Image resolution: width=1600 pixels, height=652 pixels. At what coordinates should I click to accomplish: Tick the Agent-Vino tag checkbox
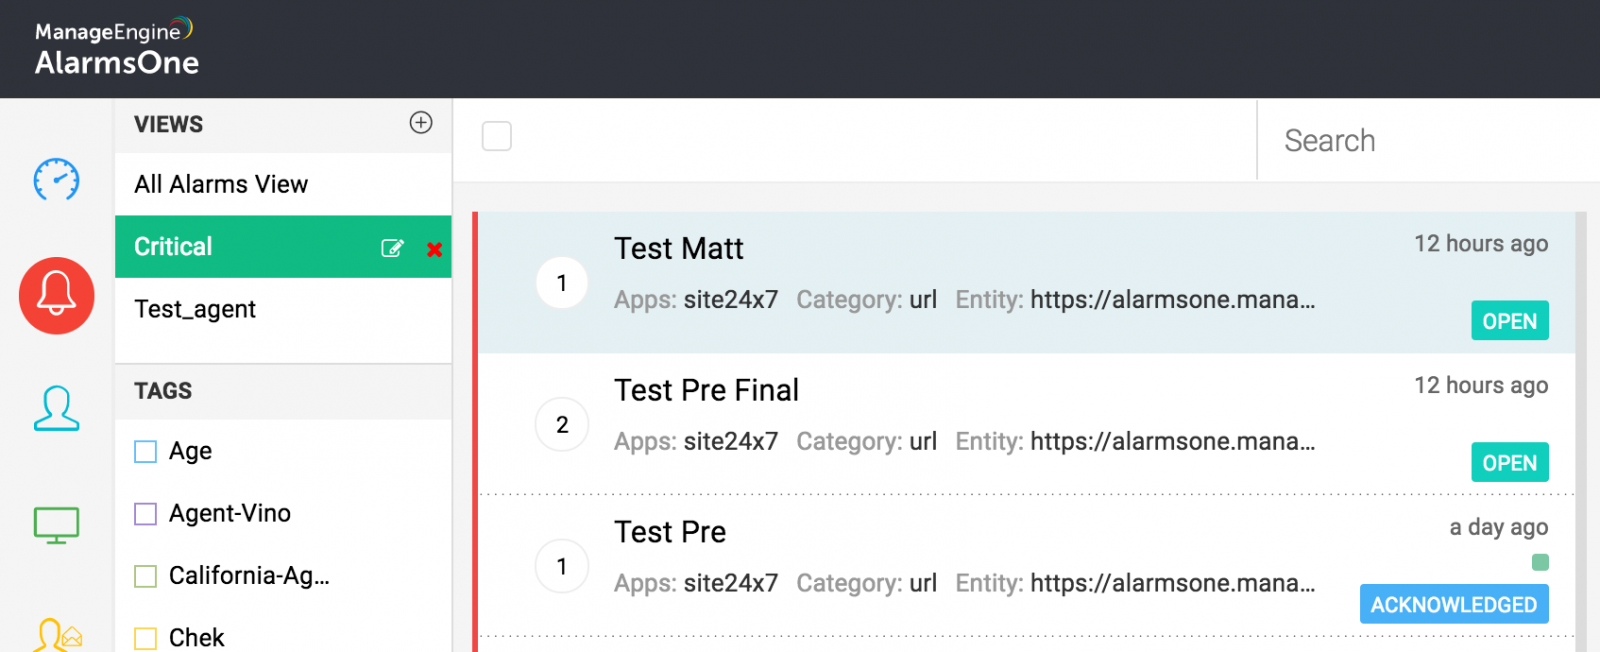(x=145, y=514)
